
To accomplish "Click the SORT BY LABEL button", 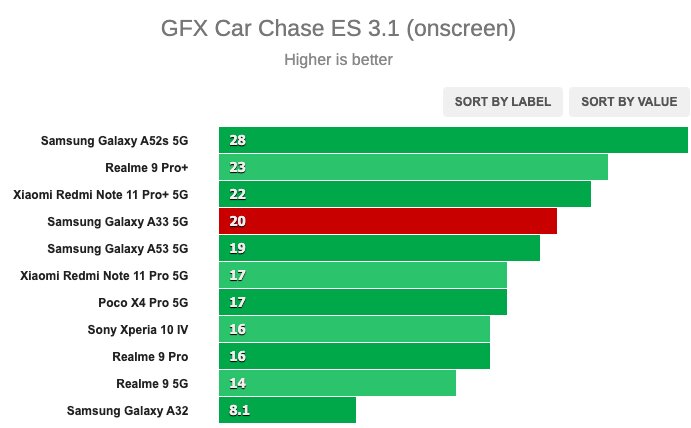I will click(503, 102).
